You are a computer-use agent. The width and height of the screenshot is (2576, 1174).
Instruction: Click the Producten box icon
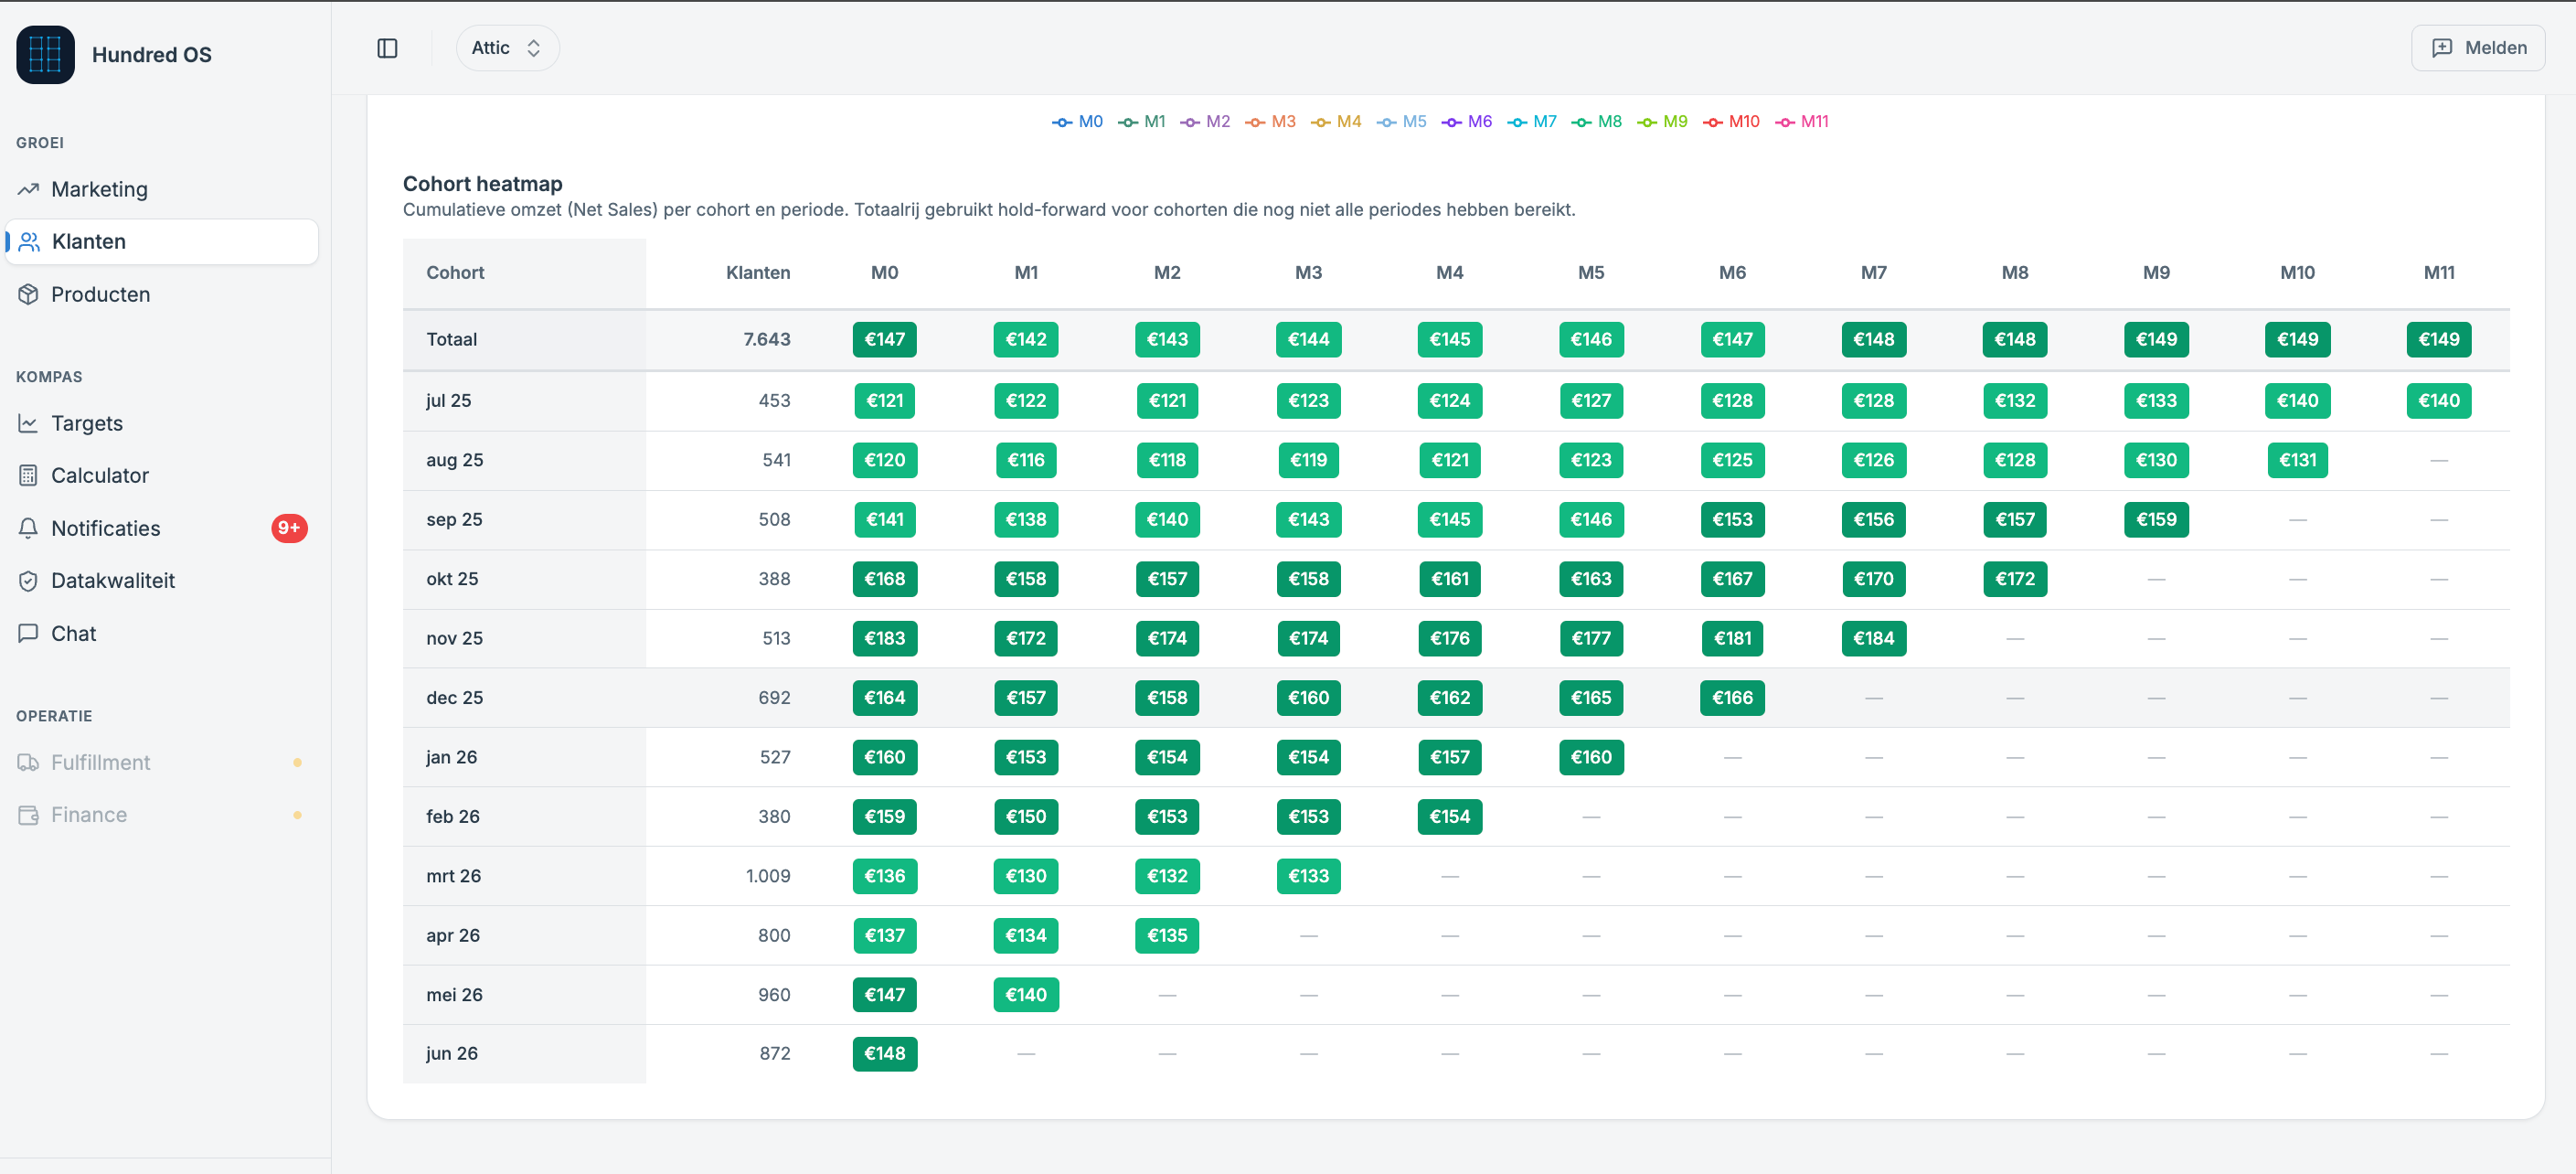28,294
